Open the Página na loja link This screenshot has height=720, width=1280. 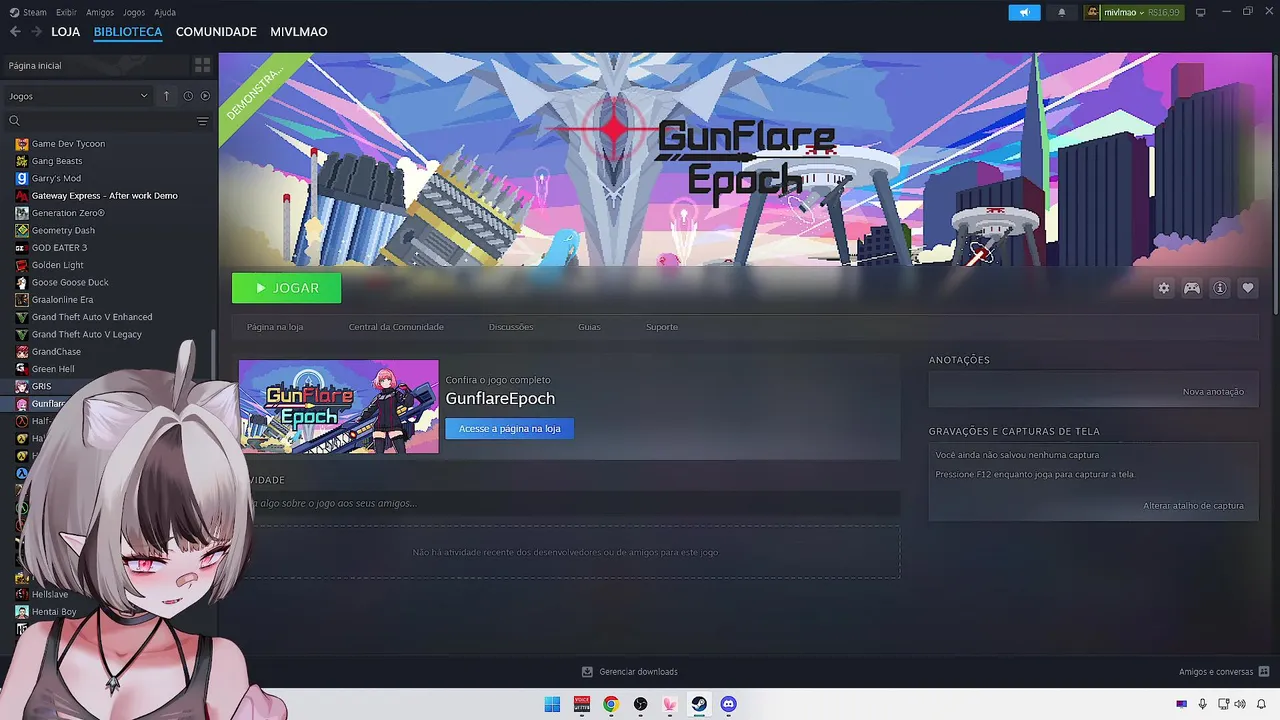[275, 327]
